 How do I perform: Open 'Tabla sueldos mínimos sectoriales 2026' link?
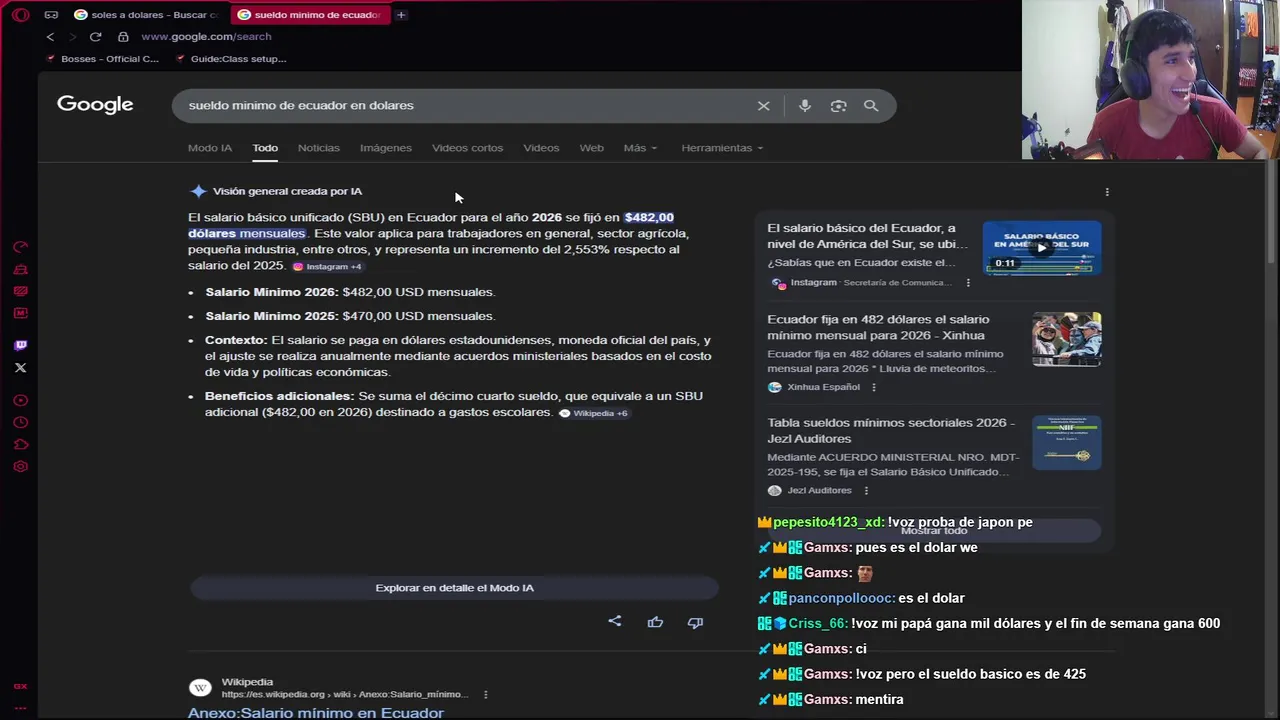(x=891, y=431)
